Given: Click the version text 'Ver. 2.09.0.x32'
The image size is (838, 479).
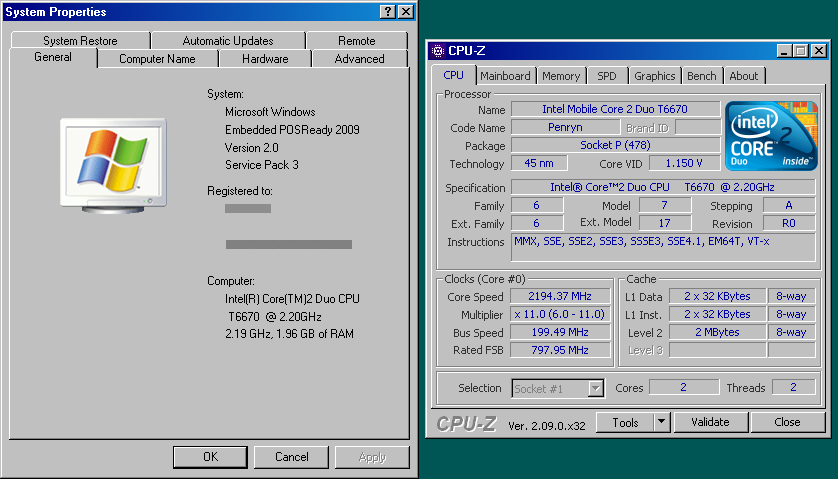Looking at the screenshot, I should tap(547, 426).
